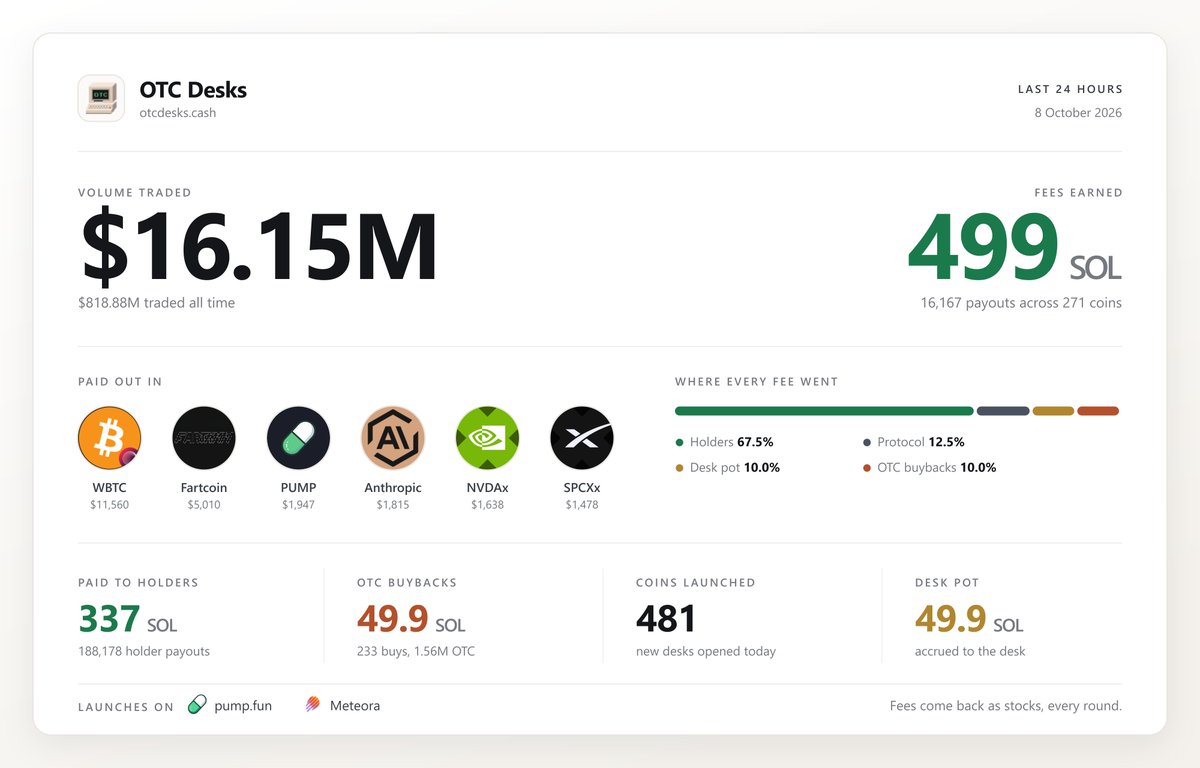Click the 'Protocol 12.5%' legend label
Screen dimensions: 1200x768
pyautogui.click(x=920, y=442)
